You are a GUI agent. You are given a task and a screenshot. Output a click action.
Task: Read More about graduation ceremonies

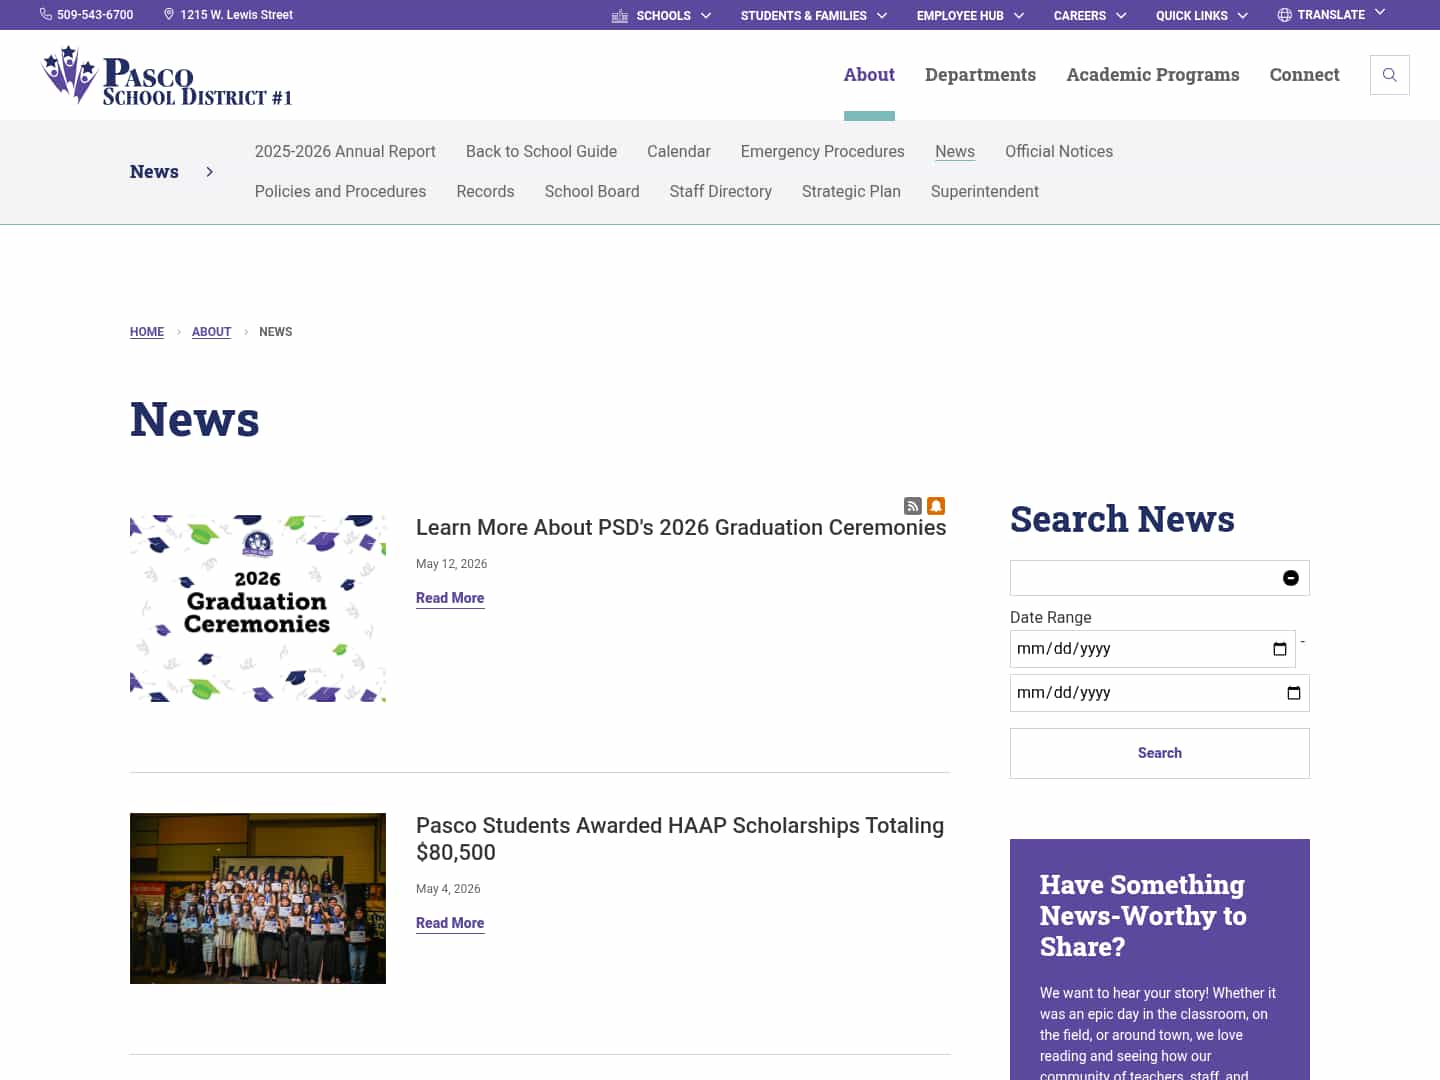click(x=450, y=598)
